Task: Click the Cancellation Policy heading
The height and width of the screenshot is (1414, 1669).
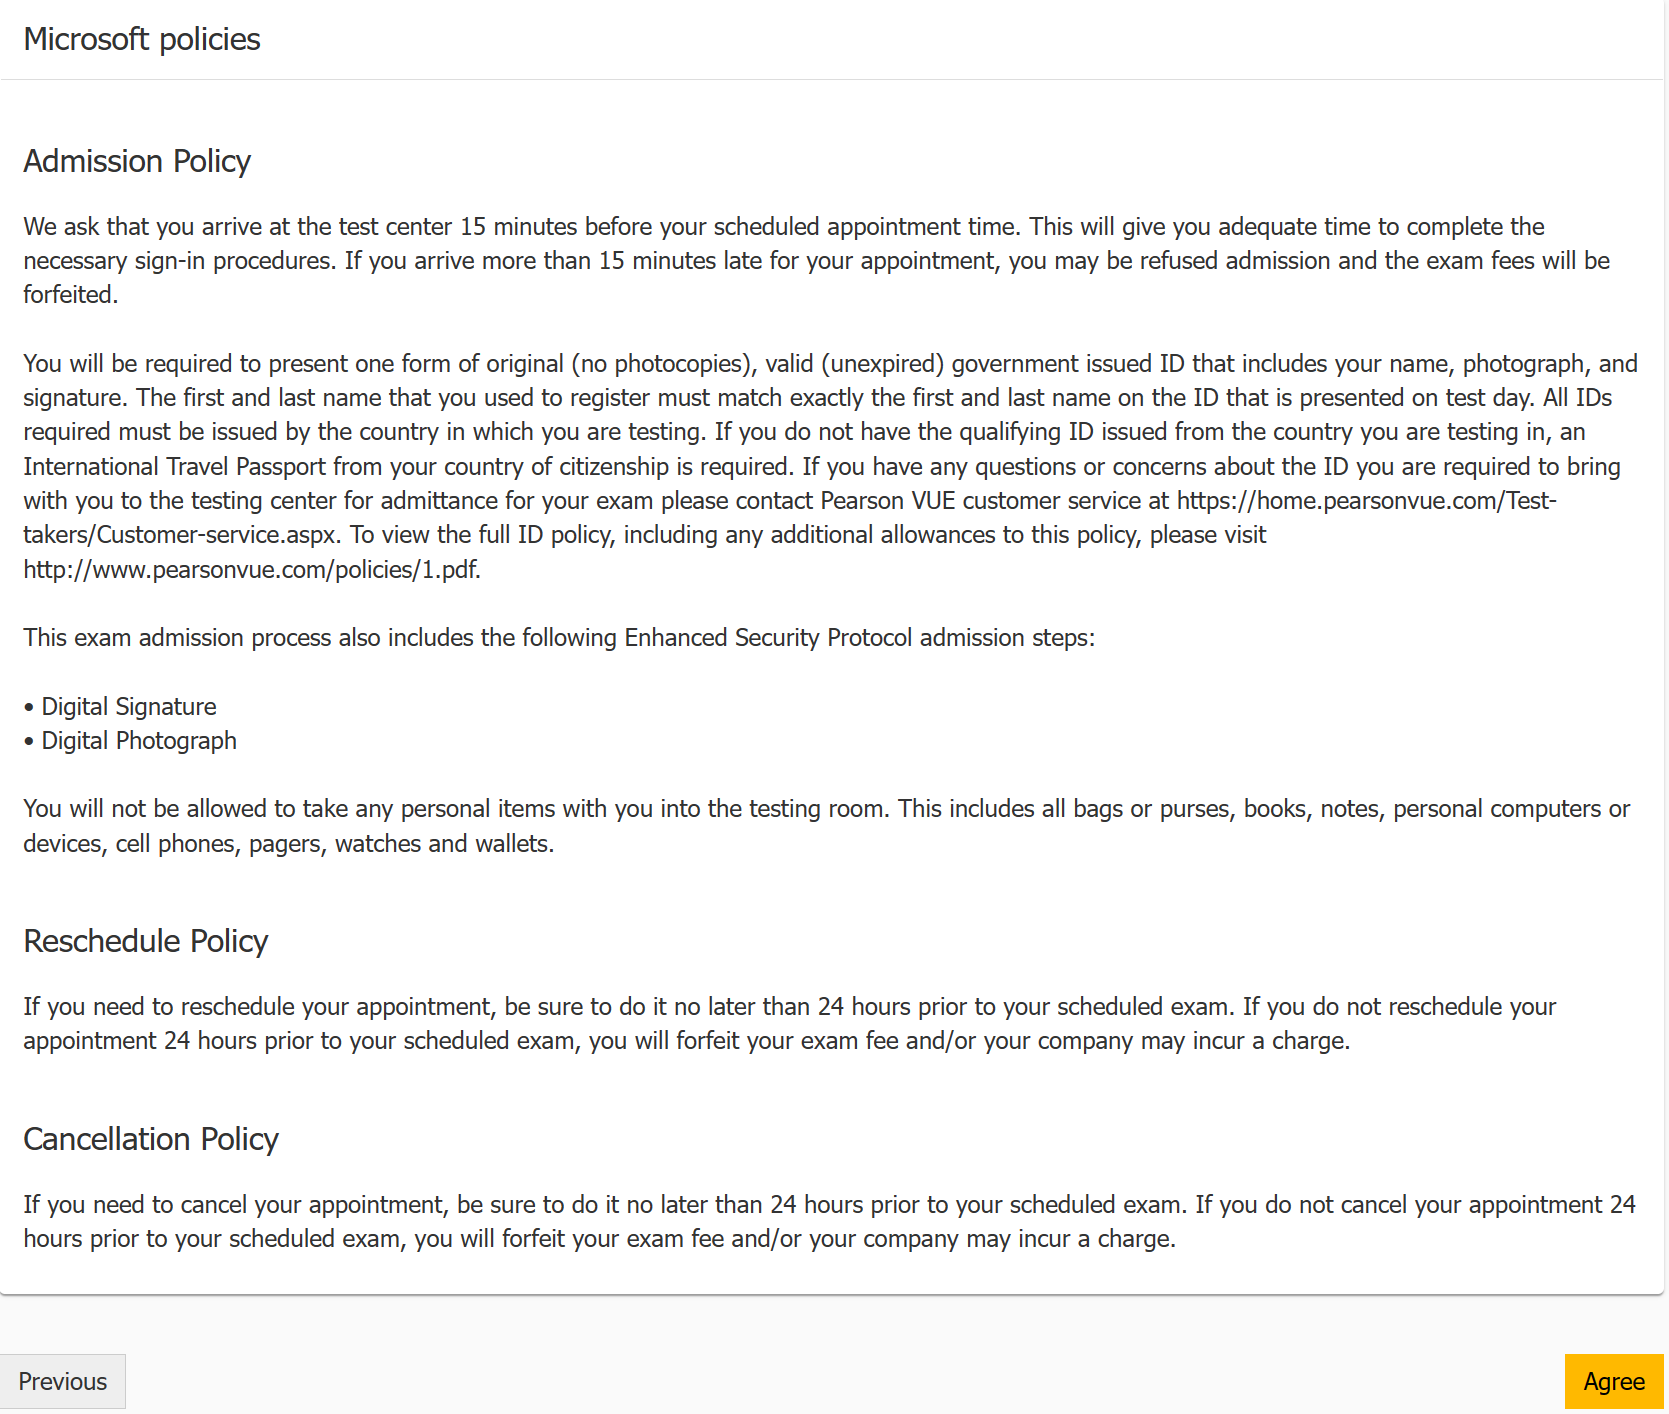Action: tap(151, 1139)
